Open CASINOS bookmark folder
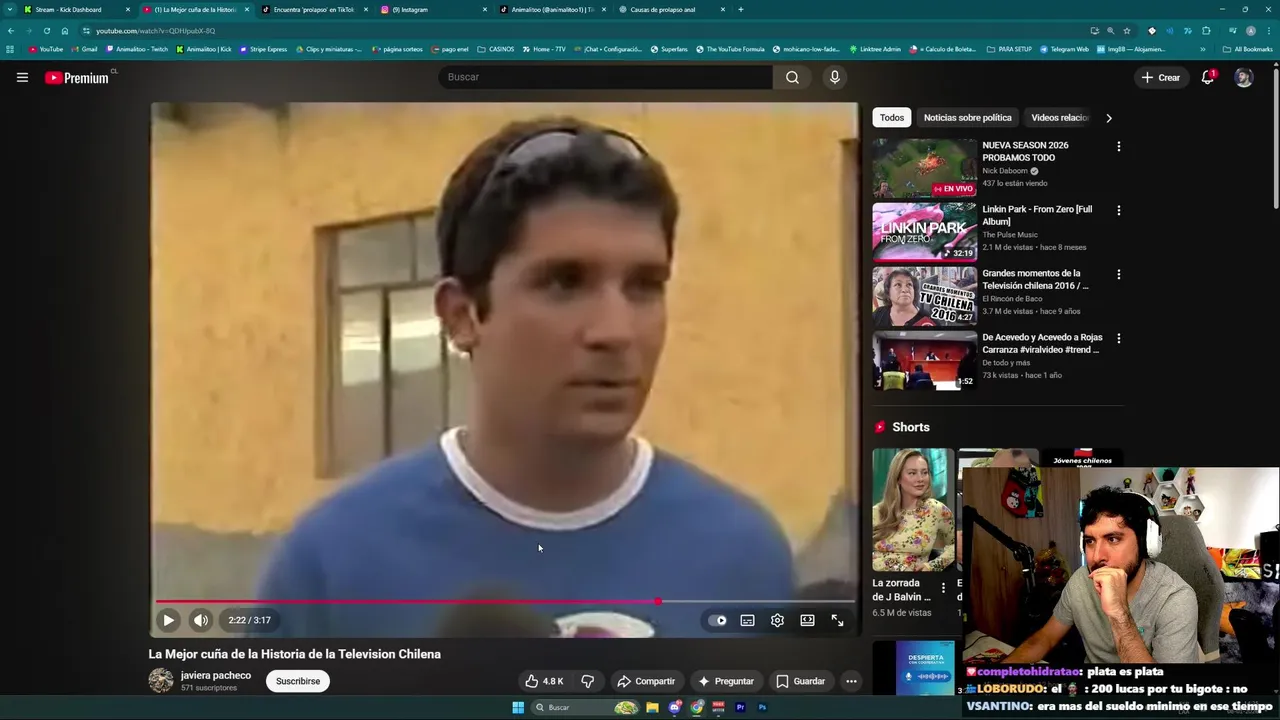The height and width of the screenshot is (720, 1280). tap(496, 49)
